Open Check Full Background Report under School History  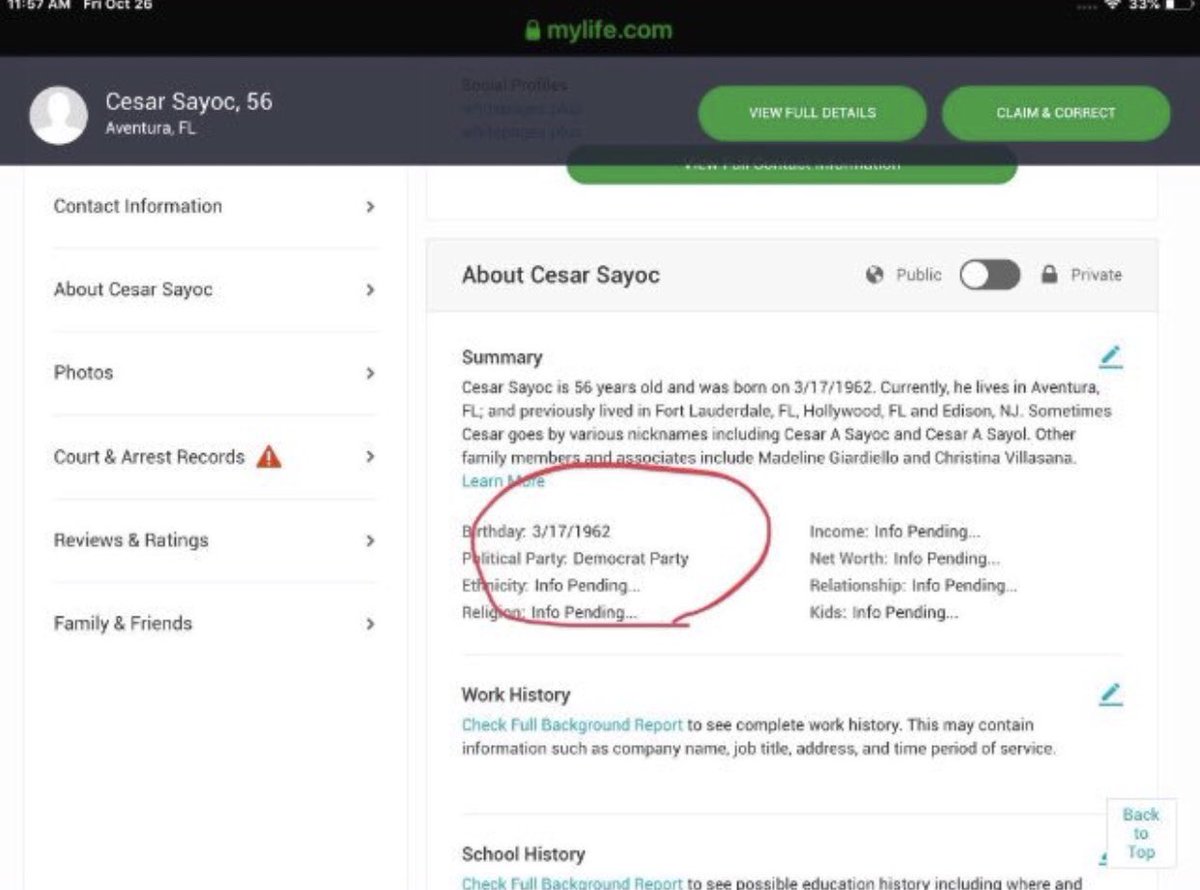(572, 883)
